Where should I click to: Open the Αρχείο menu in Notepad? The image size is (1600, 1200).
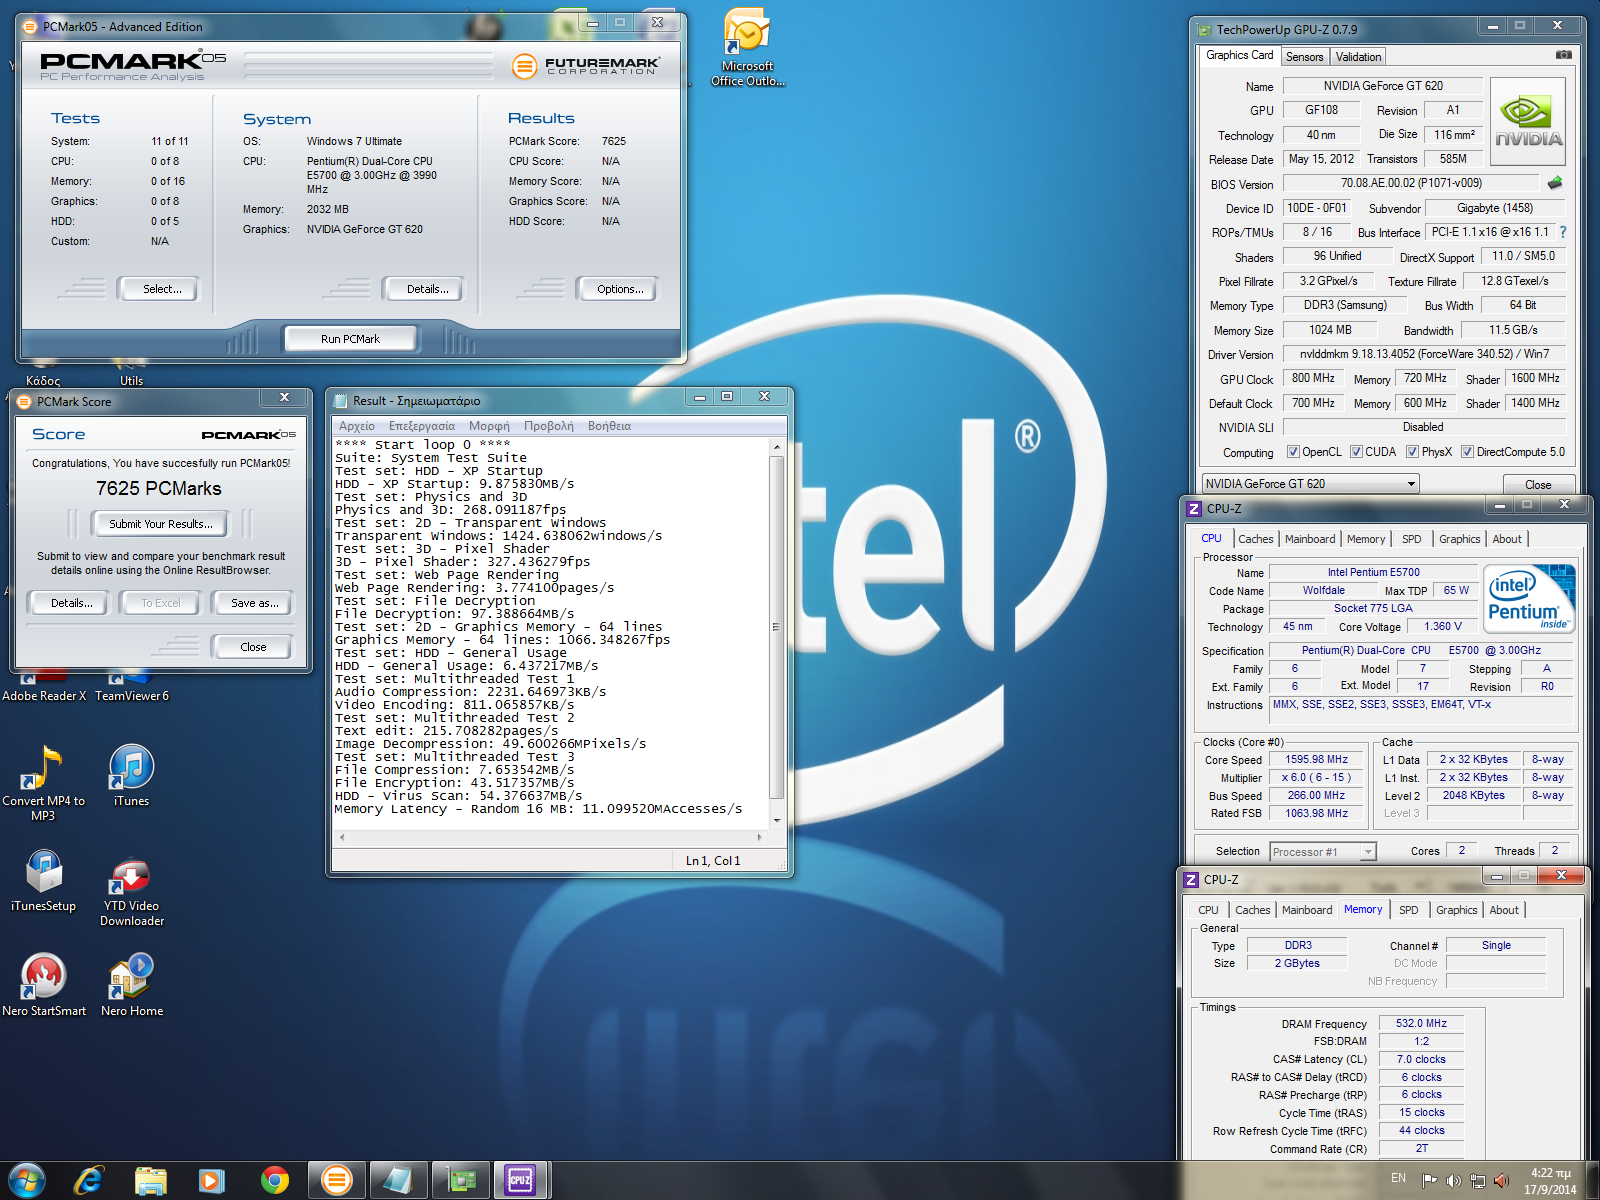(357, 426)
